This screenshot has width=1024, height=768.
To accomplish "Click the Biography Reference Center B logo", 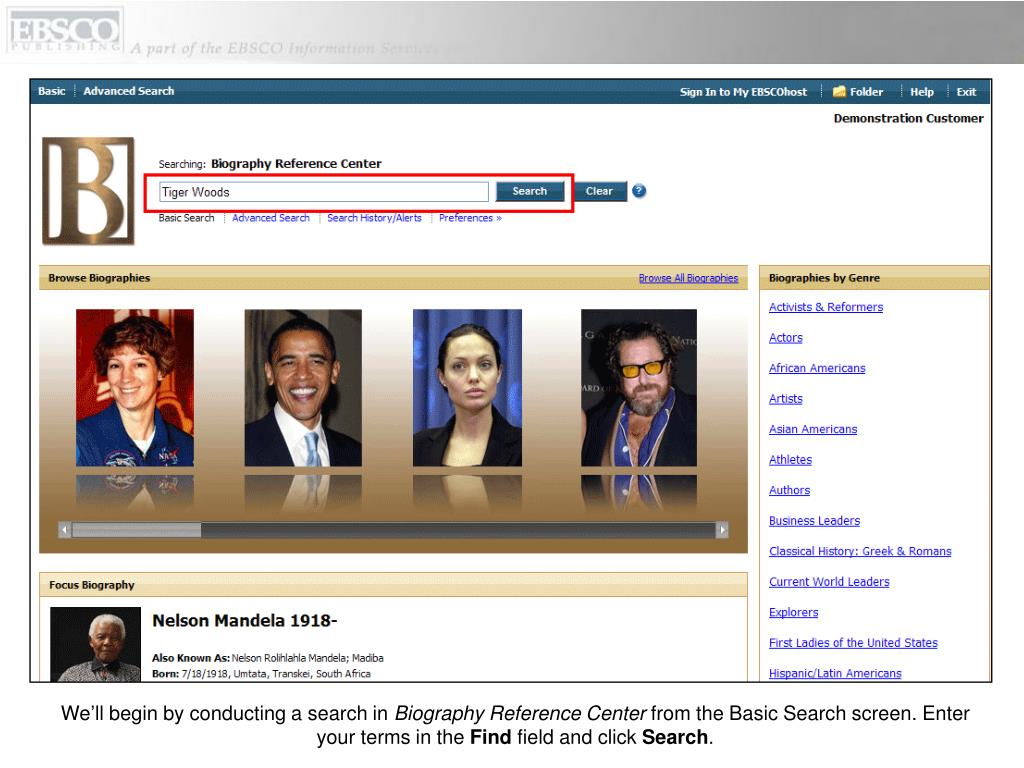I will [88, 191].
